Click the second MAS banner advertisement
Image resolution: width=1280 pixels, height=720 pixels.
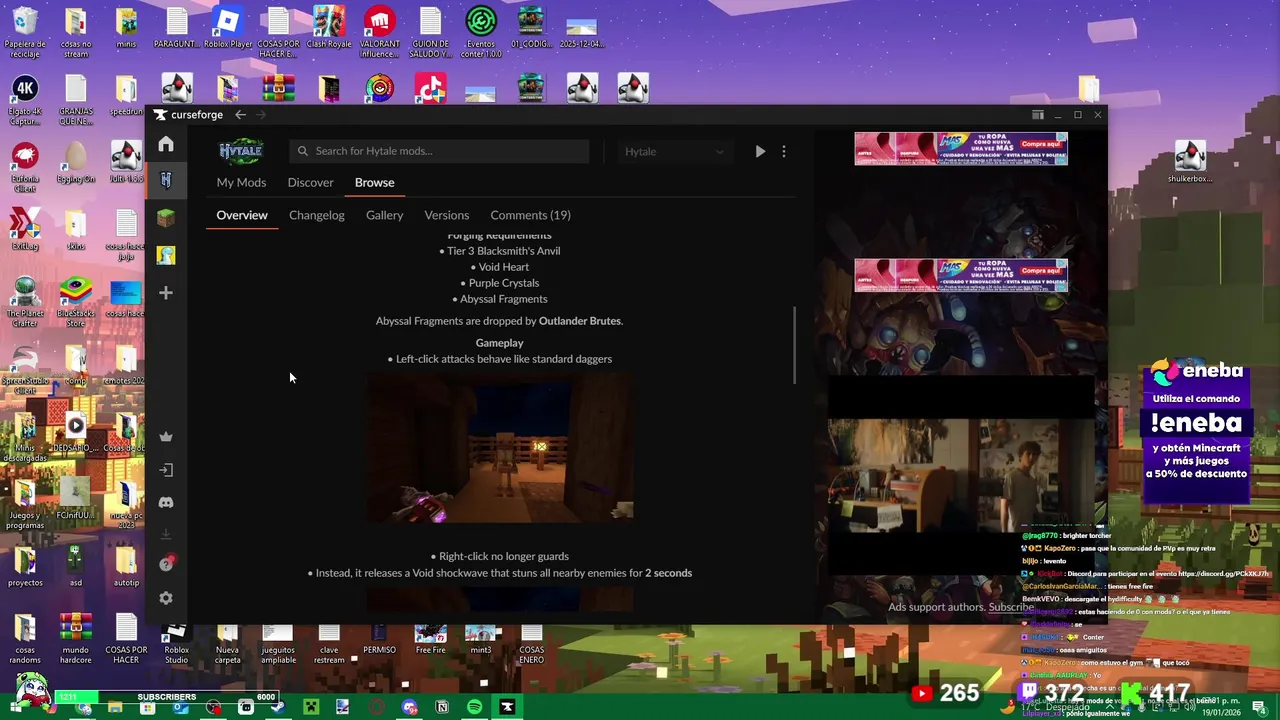click(961, 275)
